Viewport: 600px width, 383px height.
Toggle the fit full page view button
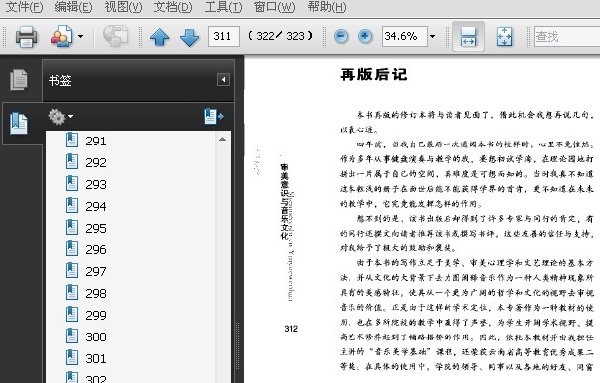[504, 37]
